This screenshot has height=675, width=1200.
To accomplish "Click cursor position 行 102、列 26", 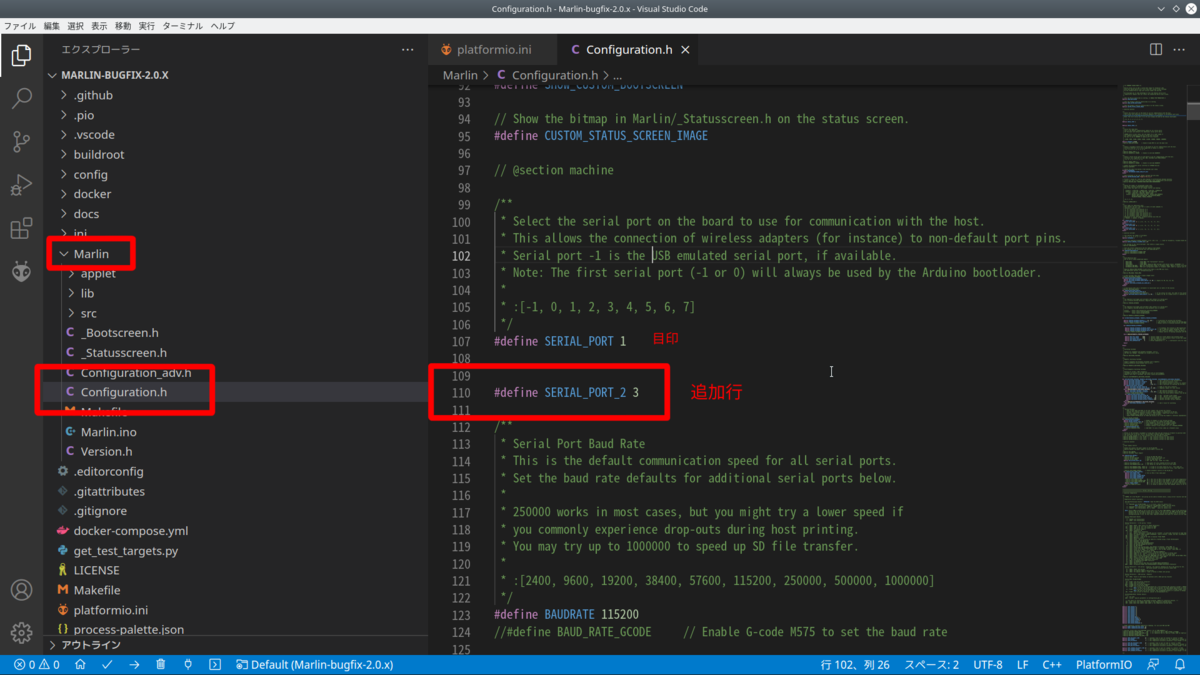I will point(855,665).
